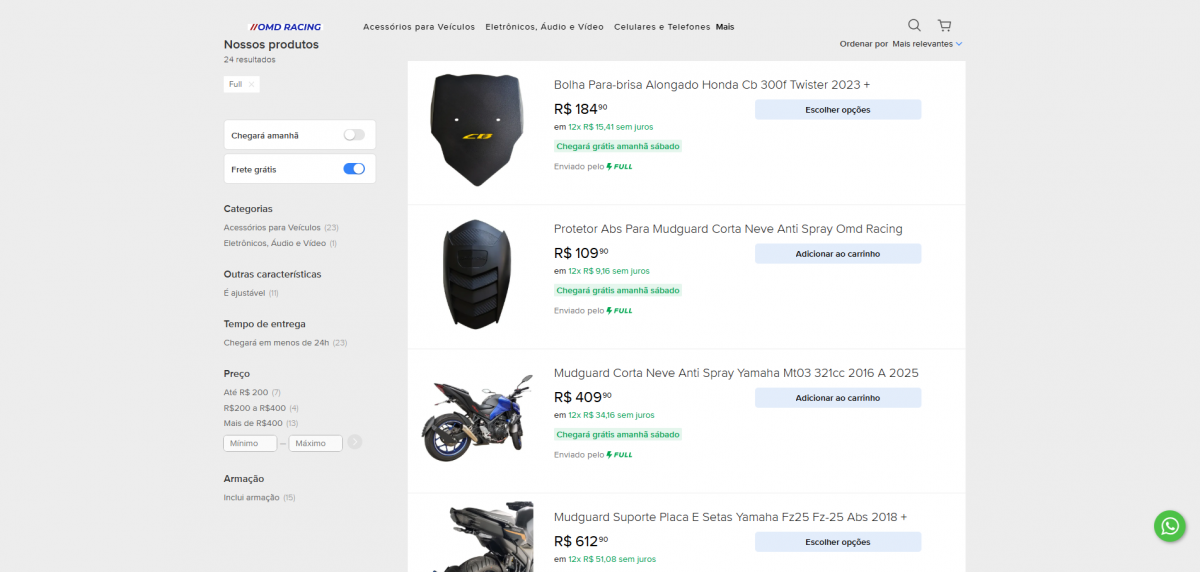Viewport: 1200px width, 572px height.
Task: Expand the Mais menu item
Action: pyautogui.click(x=725, y=27)
